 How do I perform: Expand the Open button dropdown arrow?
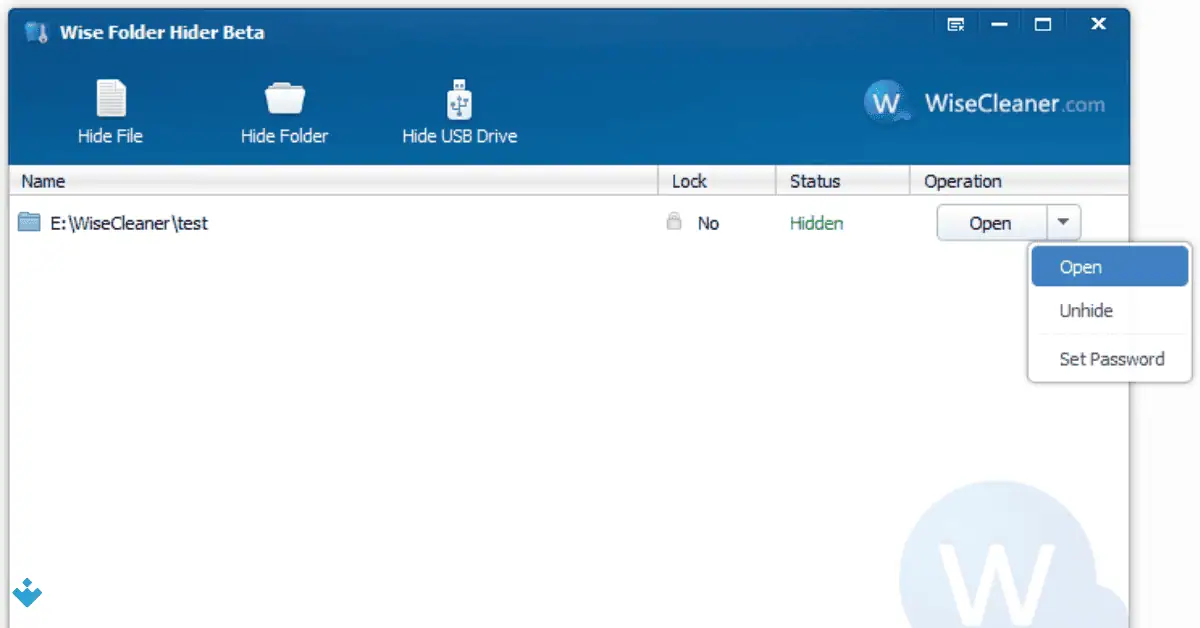pos(1063,222)
